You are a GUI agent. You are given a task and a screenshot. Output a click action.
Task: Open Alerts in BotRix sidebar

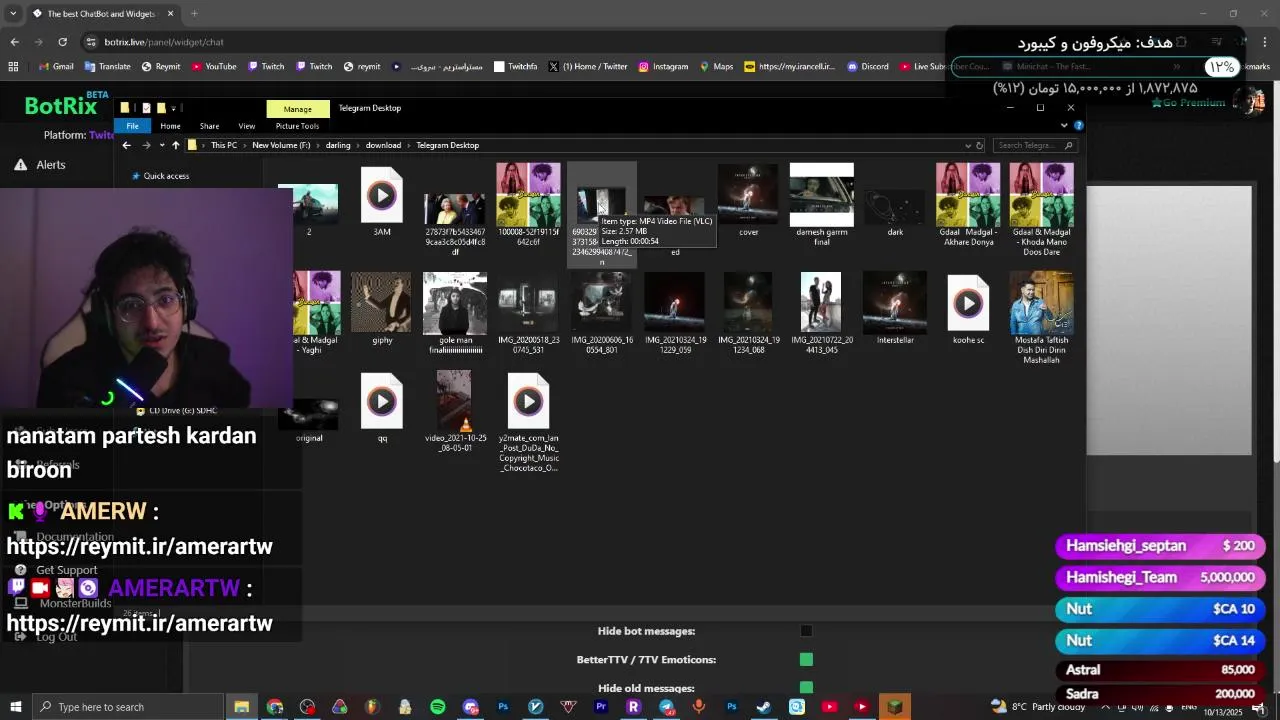(x=50, y=165)
